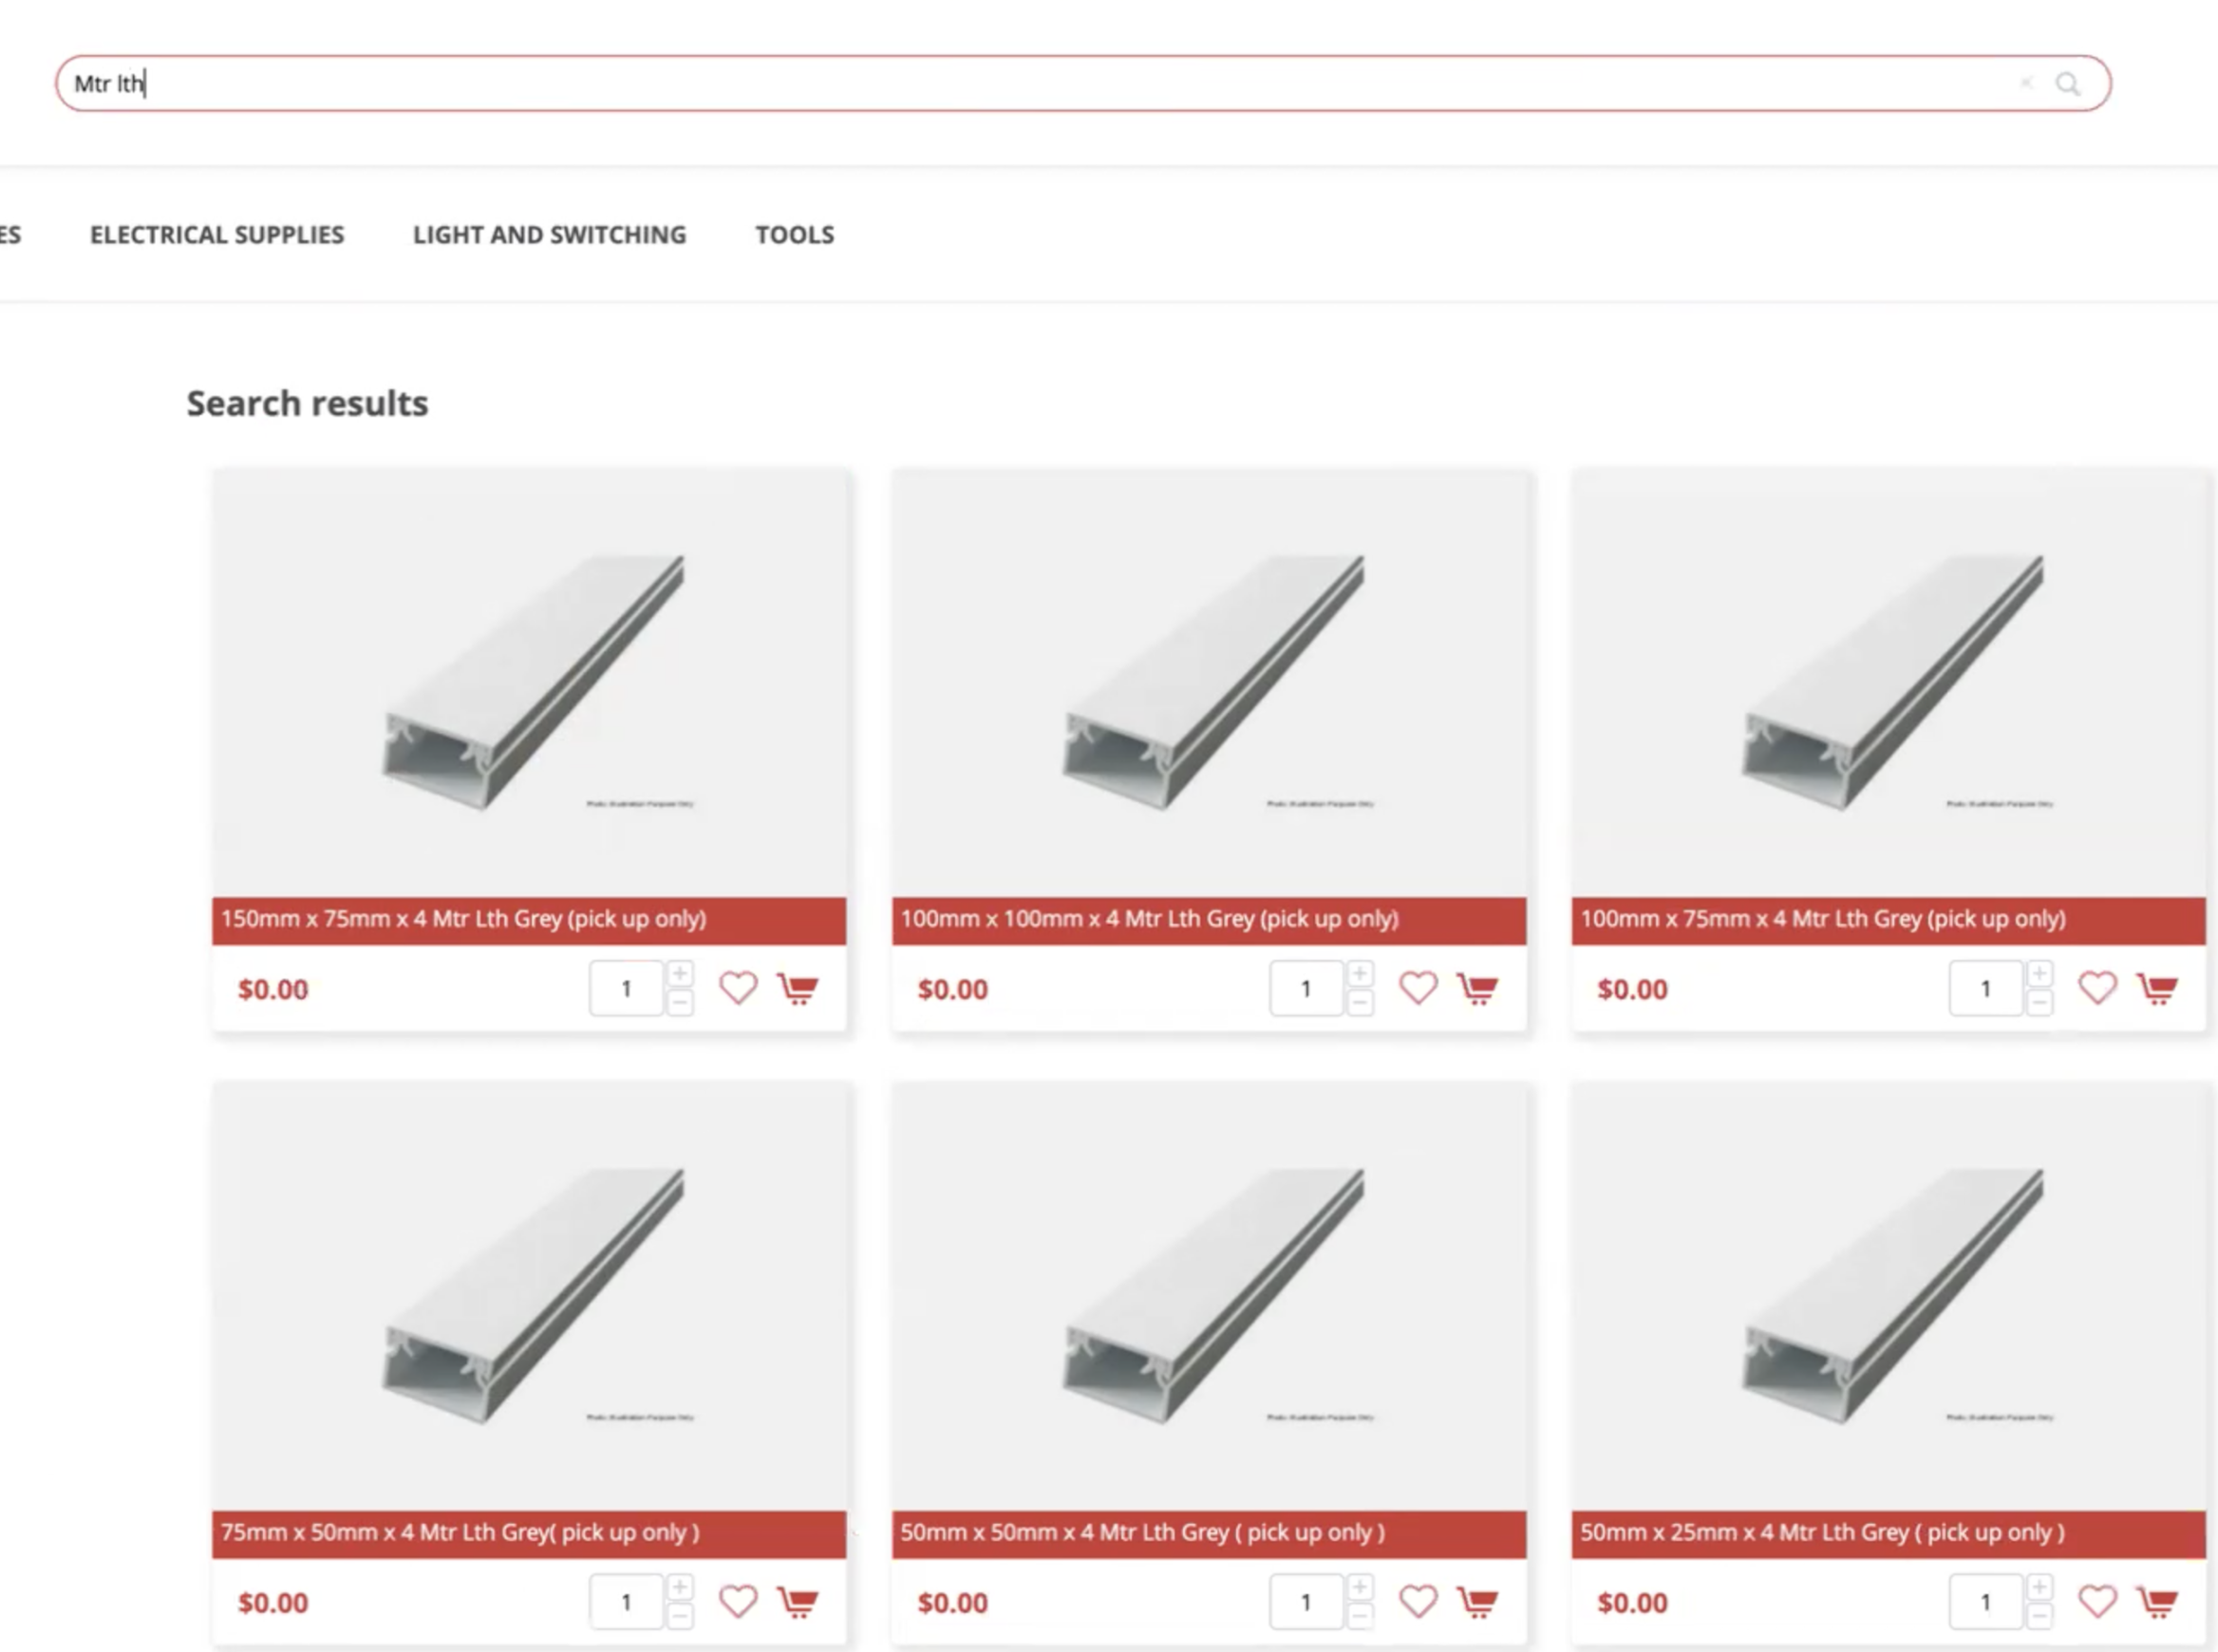Add 150mm x 75mm trunking to wishlist
The width and height of the screenshot is (2218, 1652).
point(739,988)
